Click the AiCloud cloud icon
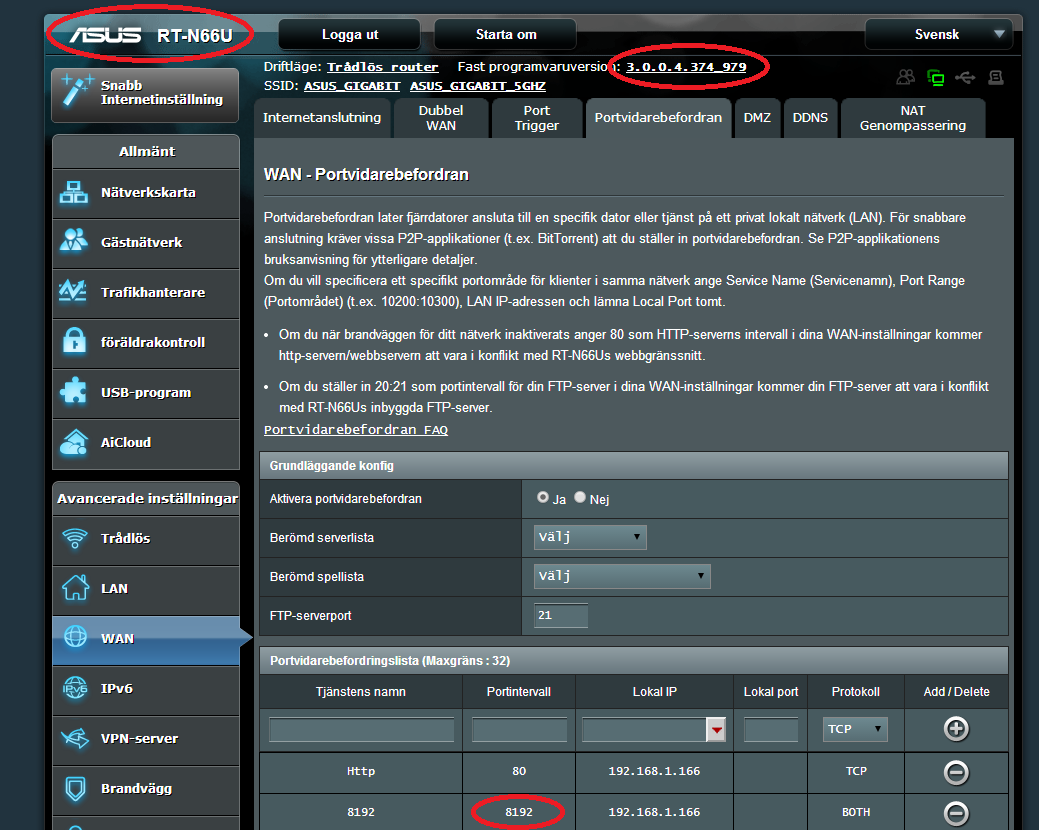 74,442
